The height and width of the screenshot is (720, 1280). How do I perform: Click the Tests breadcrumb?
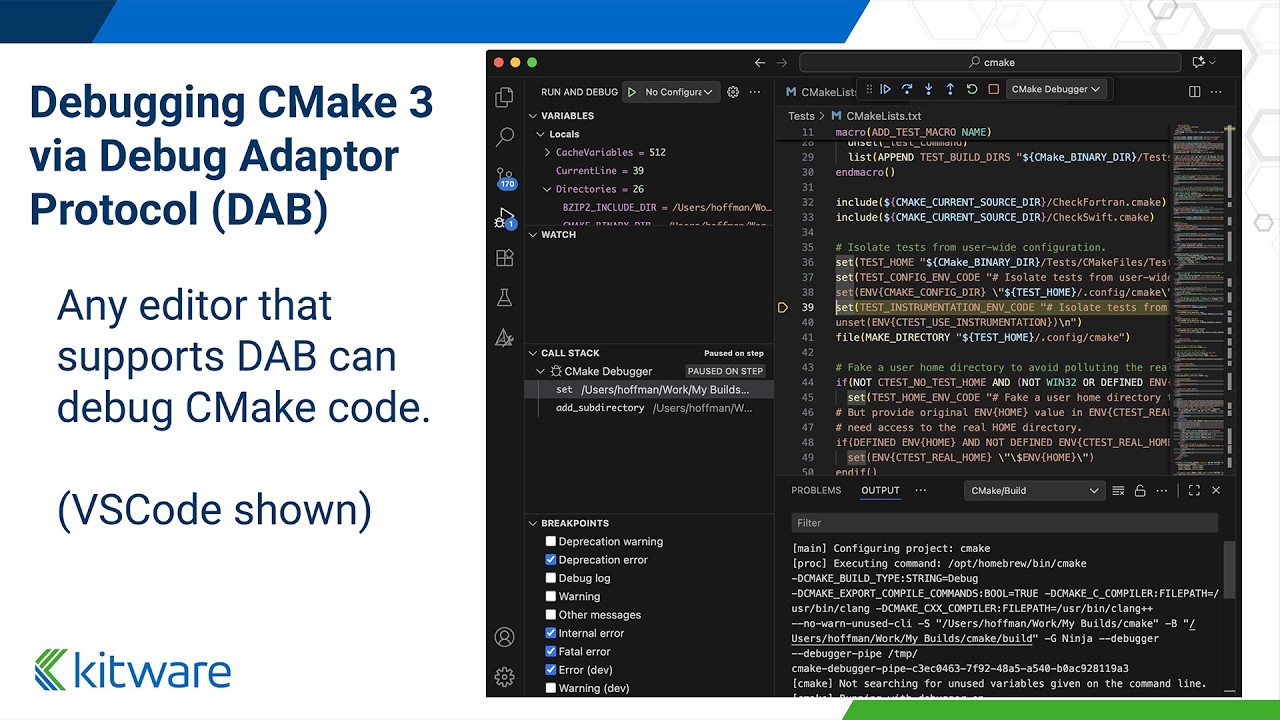(801, 116)
